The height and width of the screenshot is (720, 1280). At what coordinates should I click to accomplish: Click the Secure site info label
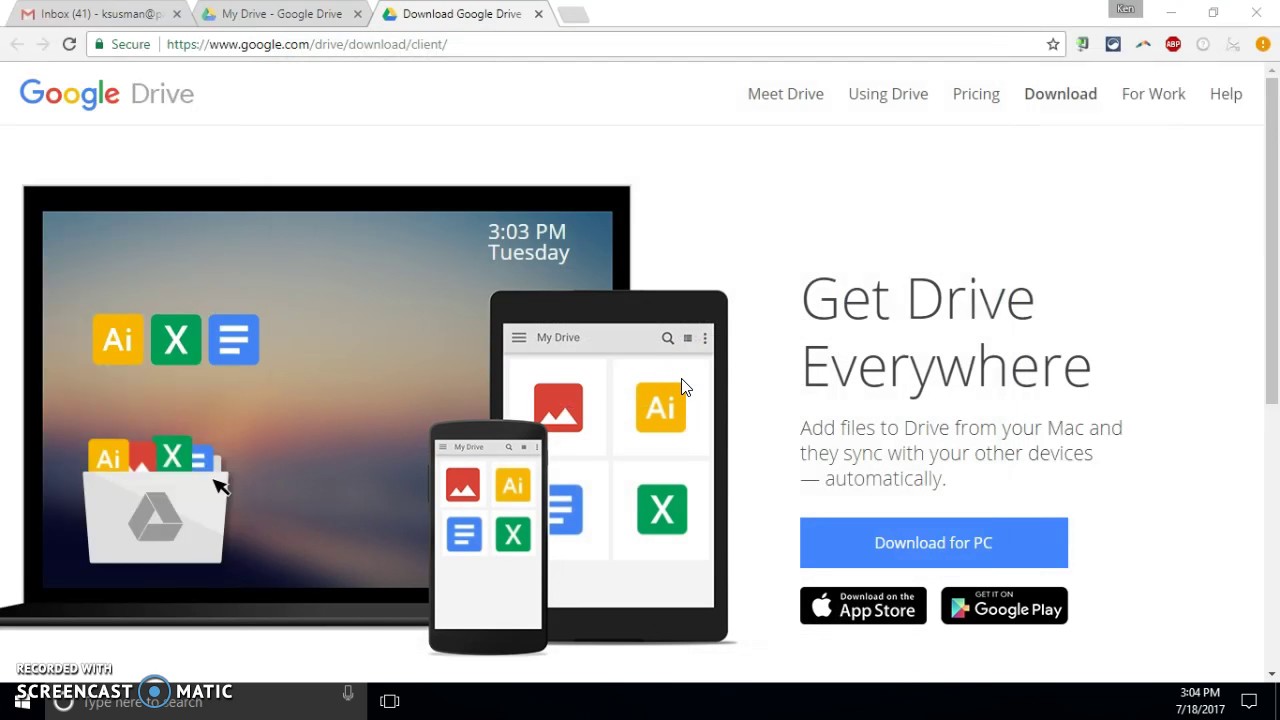(x=121, y=44)
